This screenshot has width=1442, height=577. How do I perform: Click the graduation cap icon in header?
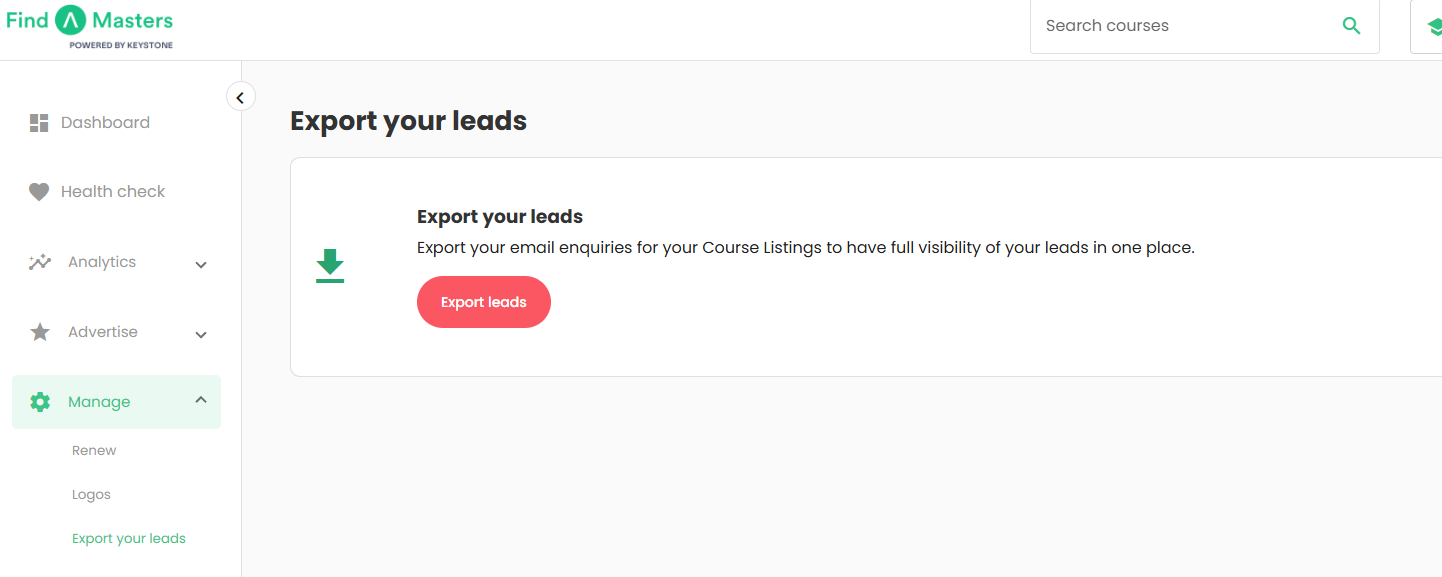(x=1434, y=27)
